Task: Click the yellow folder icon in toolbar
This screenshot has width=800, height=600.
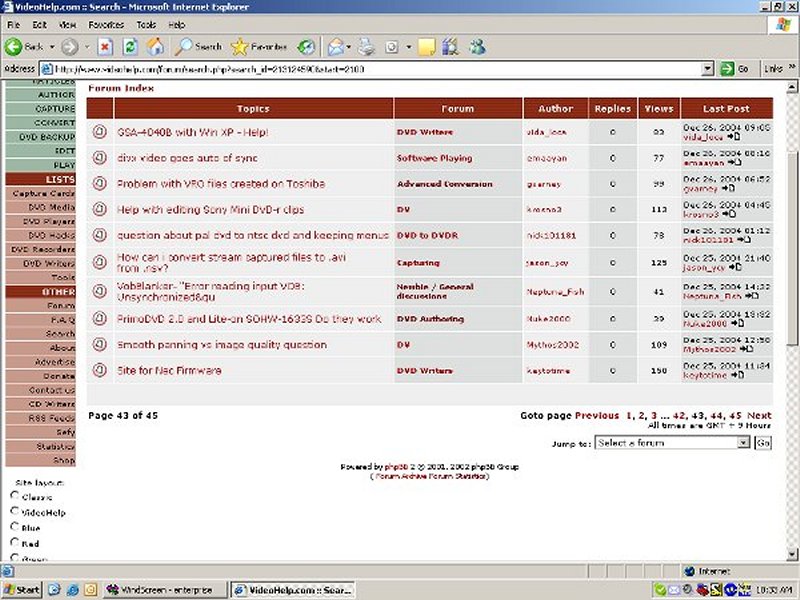Action: [x=427, y=47]
